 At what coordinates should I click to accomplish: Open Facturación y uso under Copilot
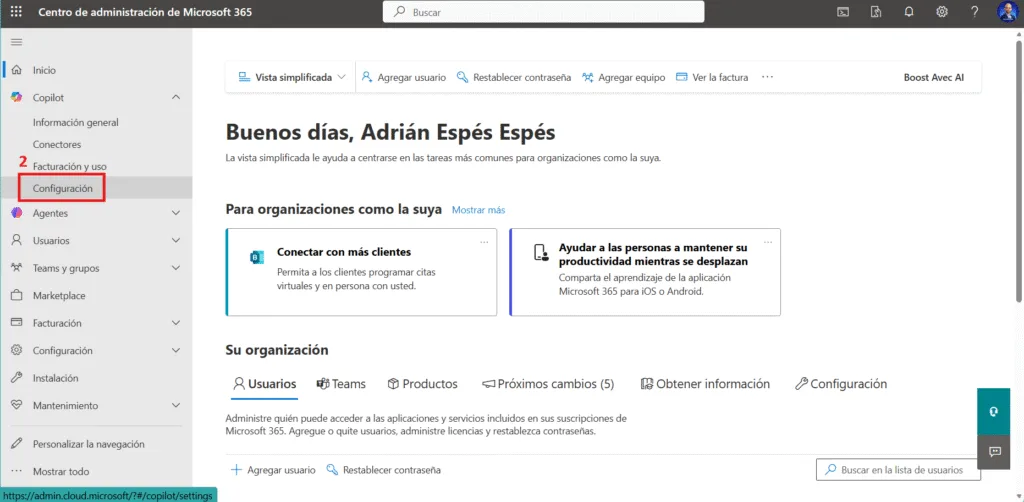coord(69,166)
